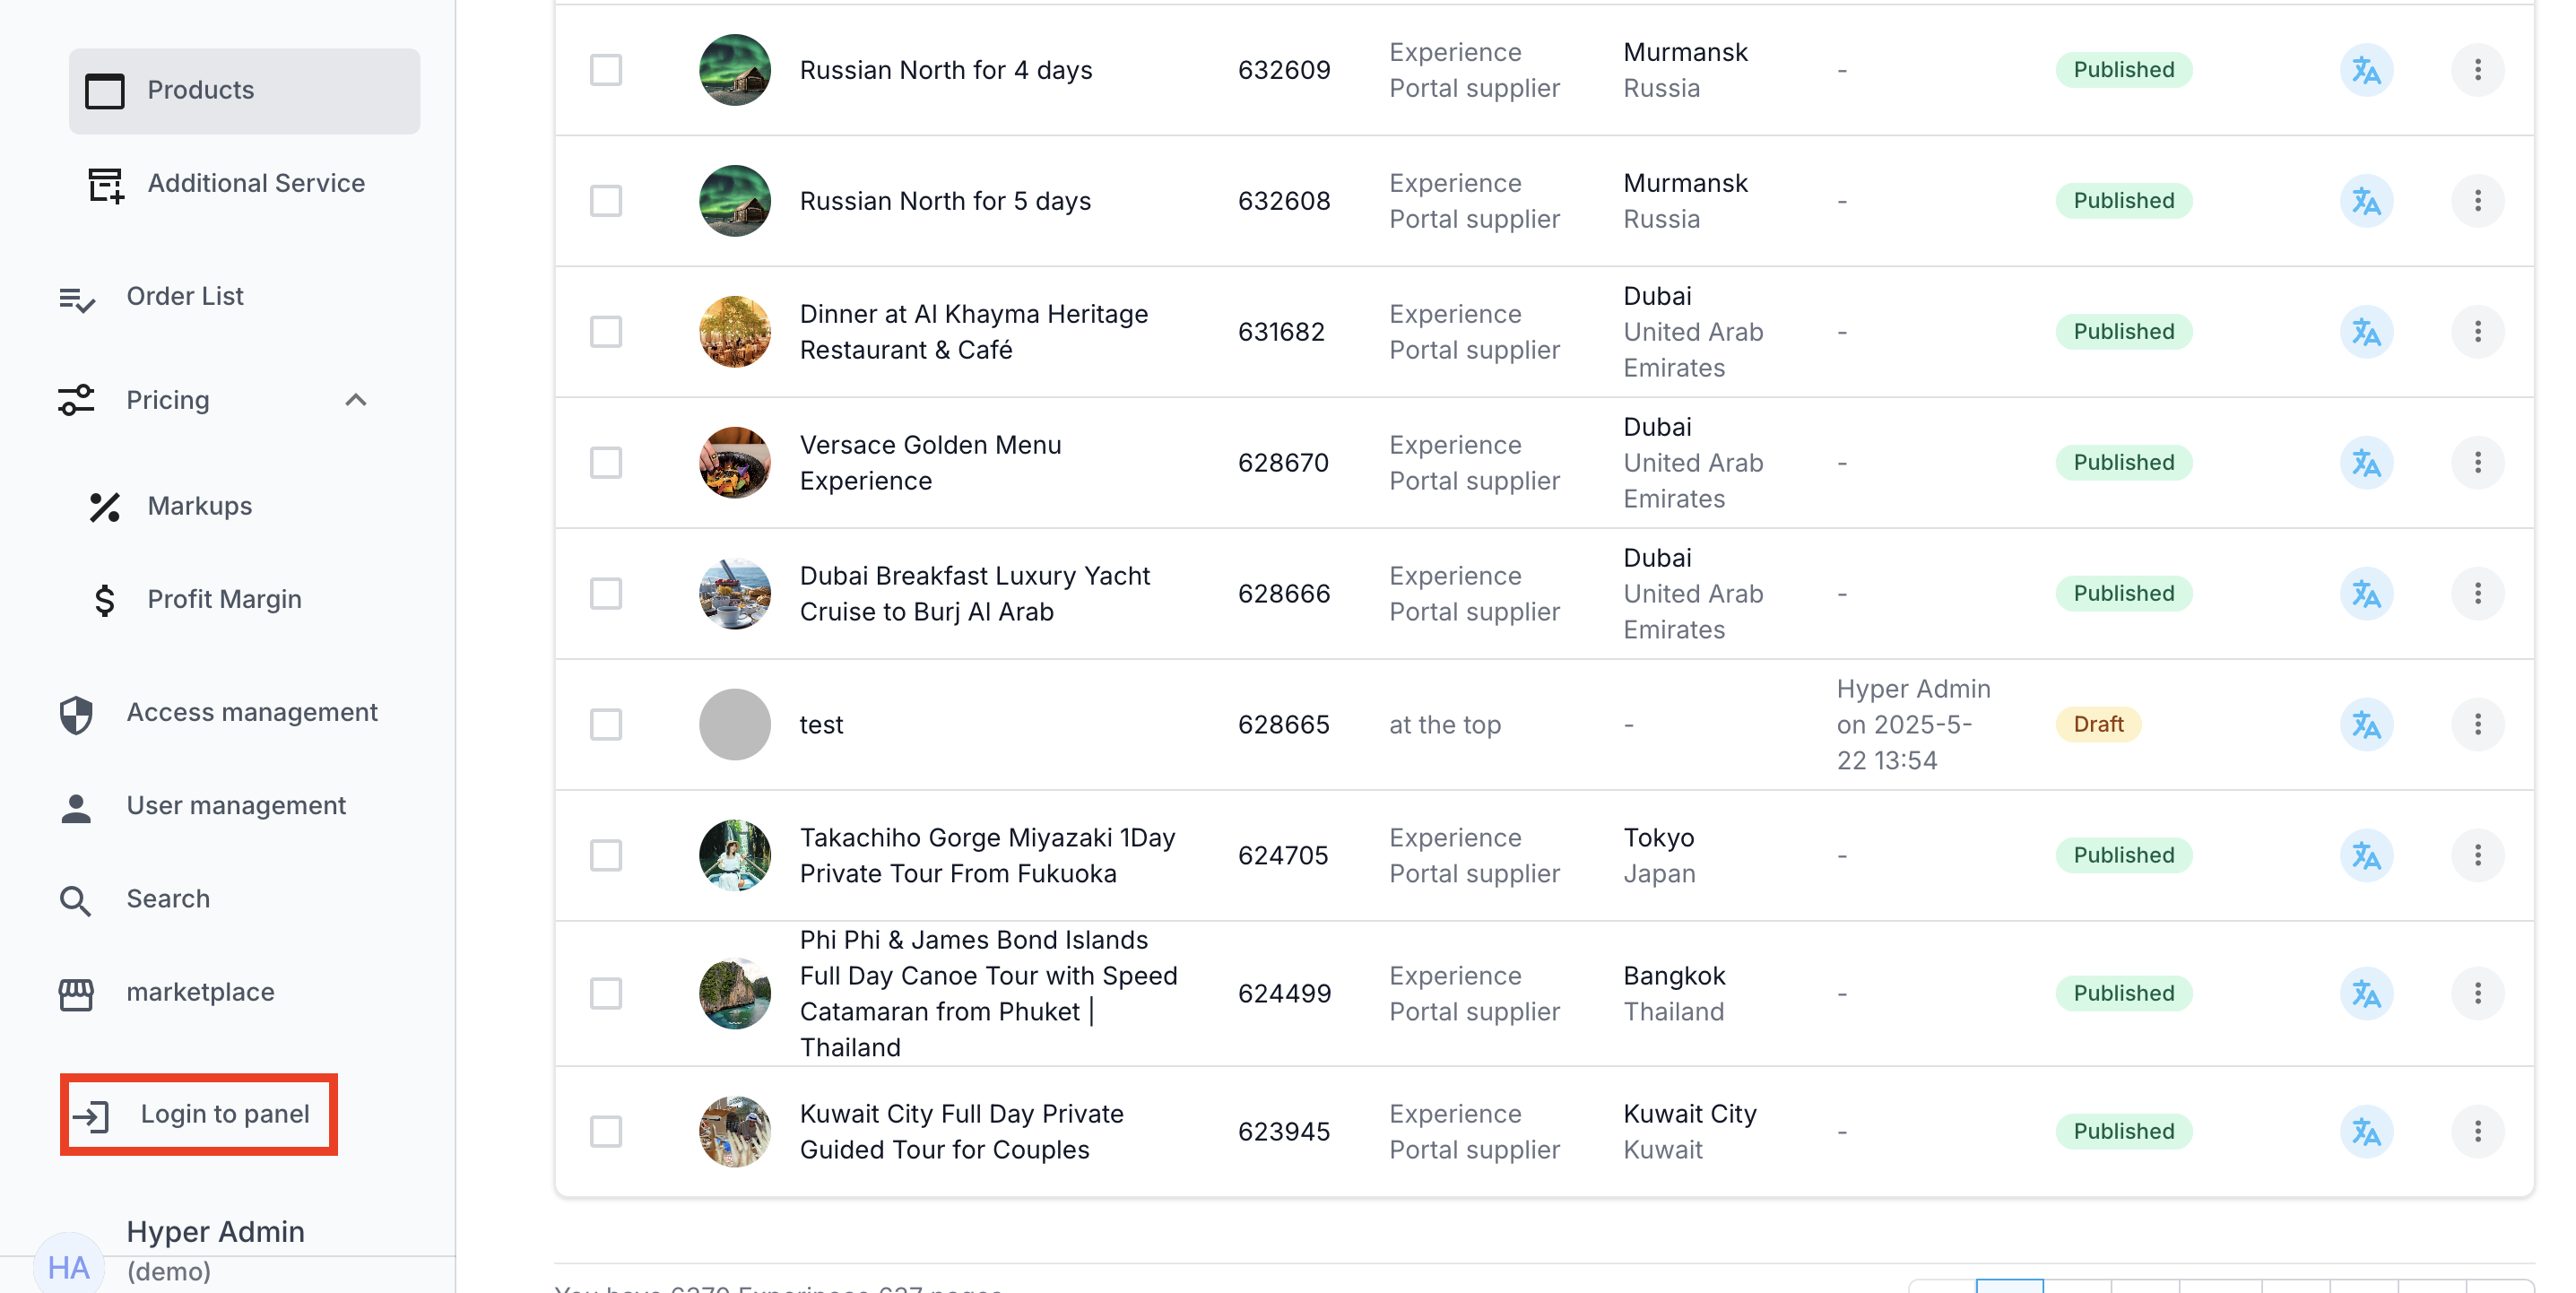Tick the Dubai Breakfast Luxury Yacht Cruise checkbox
Screen dimensions: 2576x1293
coord(607,593)
